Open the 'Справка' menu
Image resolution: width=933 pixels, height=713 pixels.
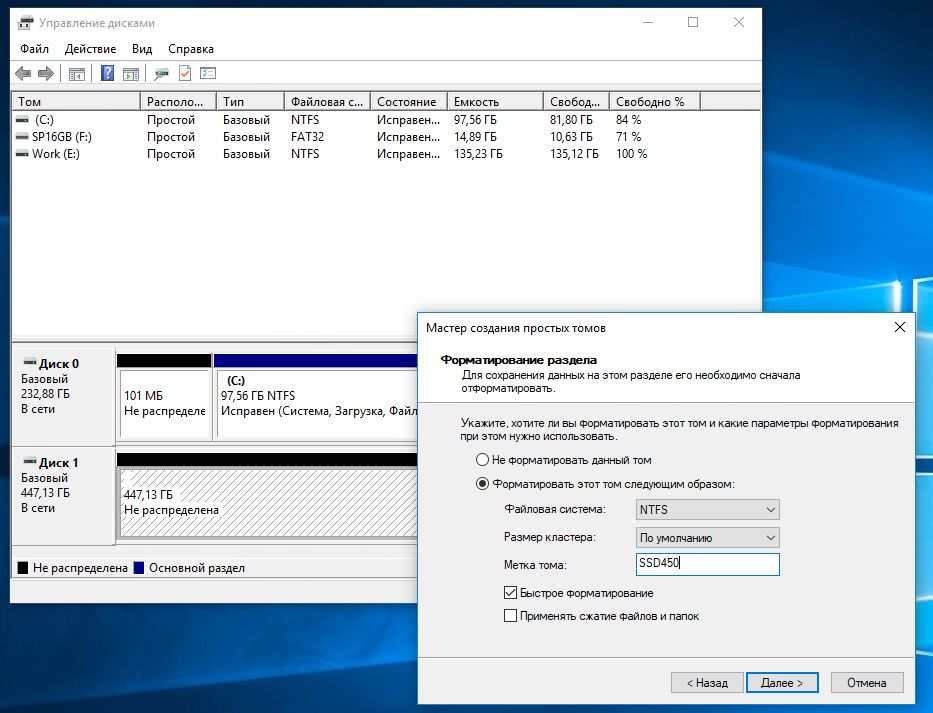pos(191,49)
